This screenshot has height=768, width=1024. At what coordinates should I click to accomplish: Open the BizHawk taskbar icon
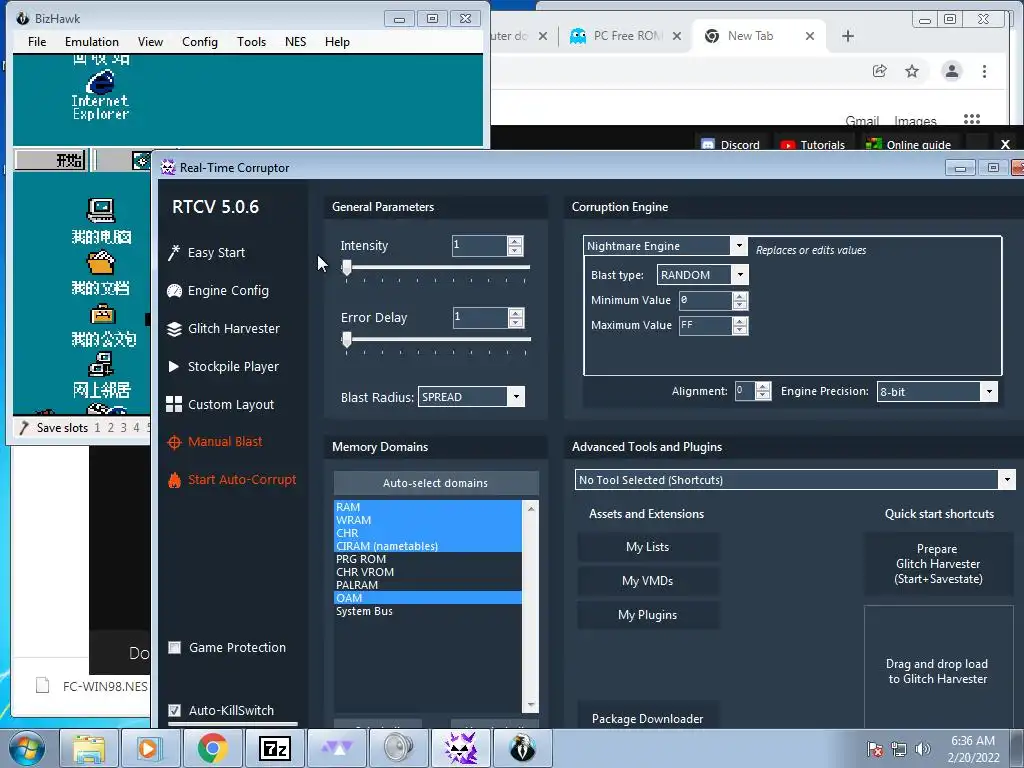522,748
